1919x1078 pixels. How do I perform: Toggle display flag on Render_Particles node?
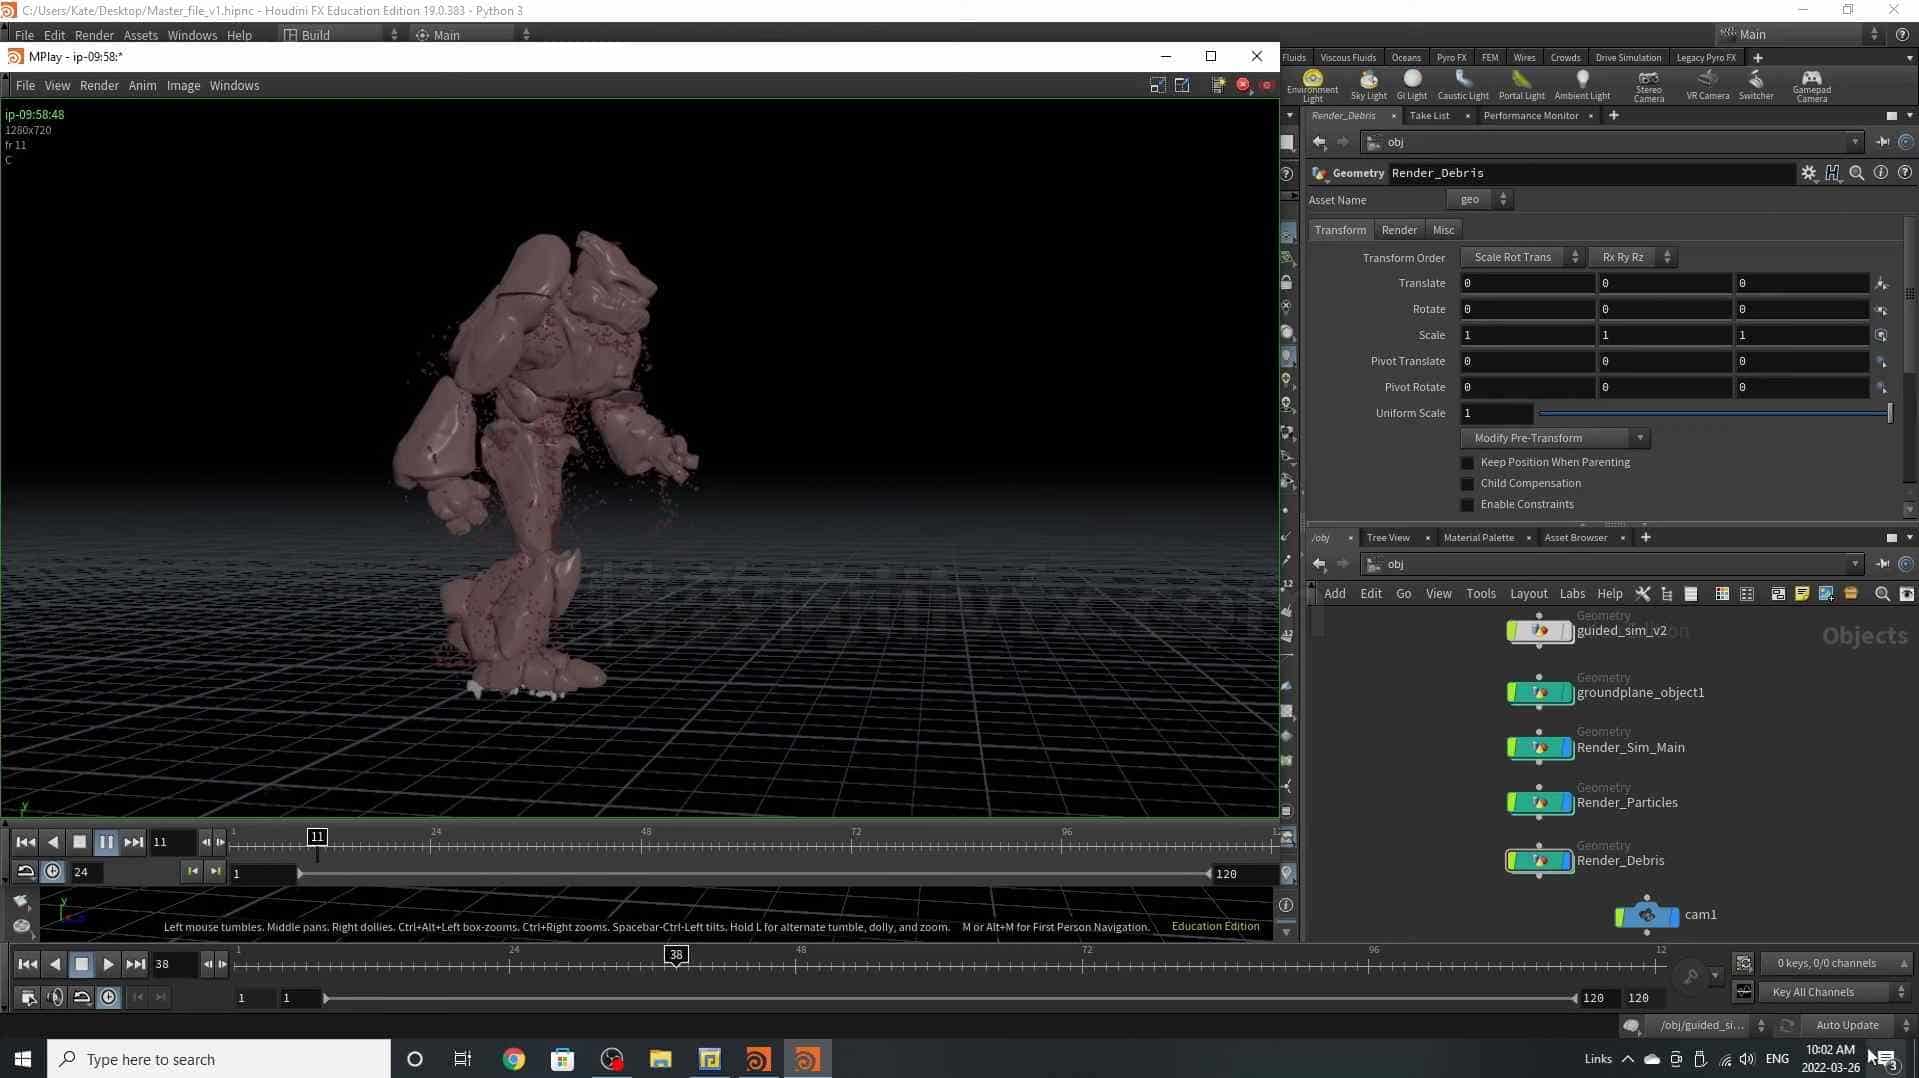(x=1566, y=803)
